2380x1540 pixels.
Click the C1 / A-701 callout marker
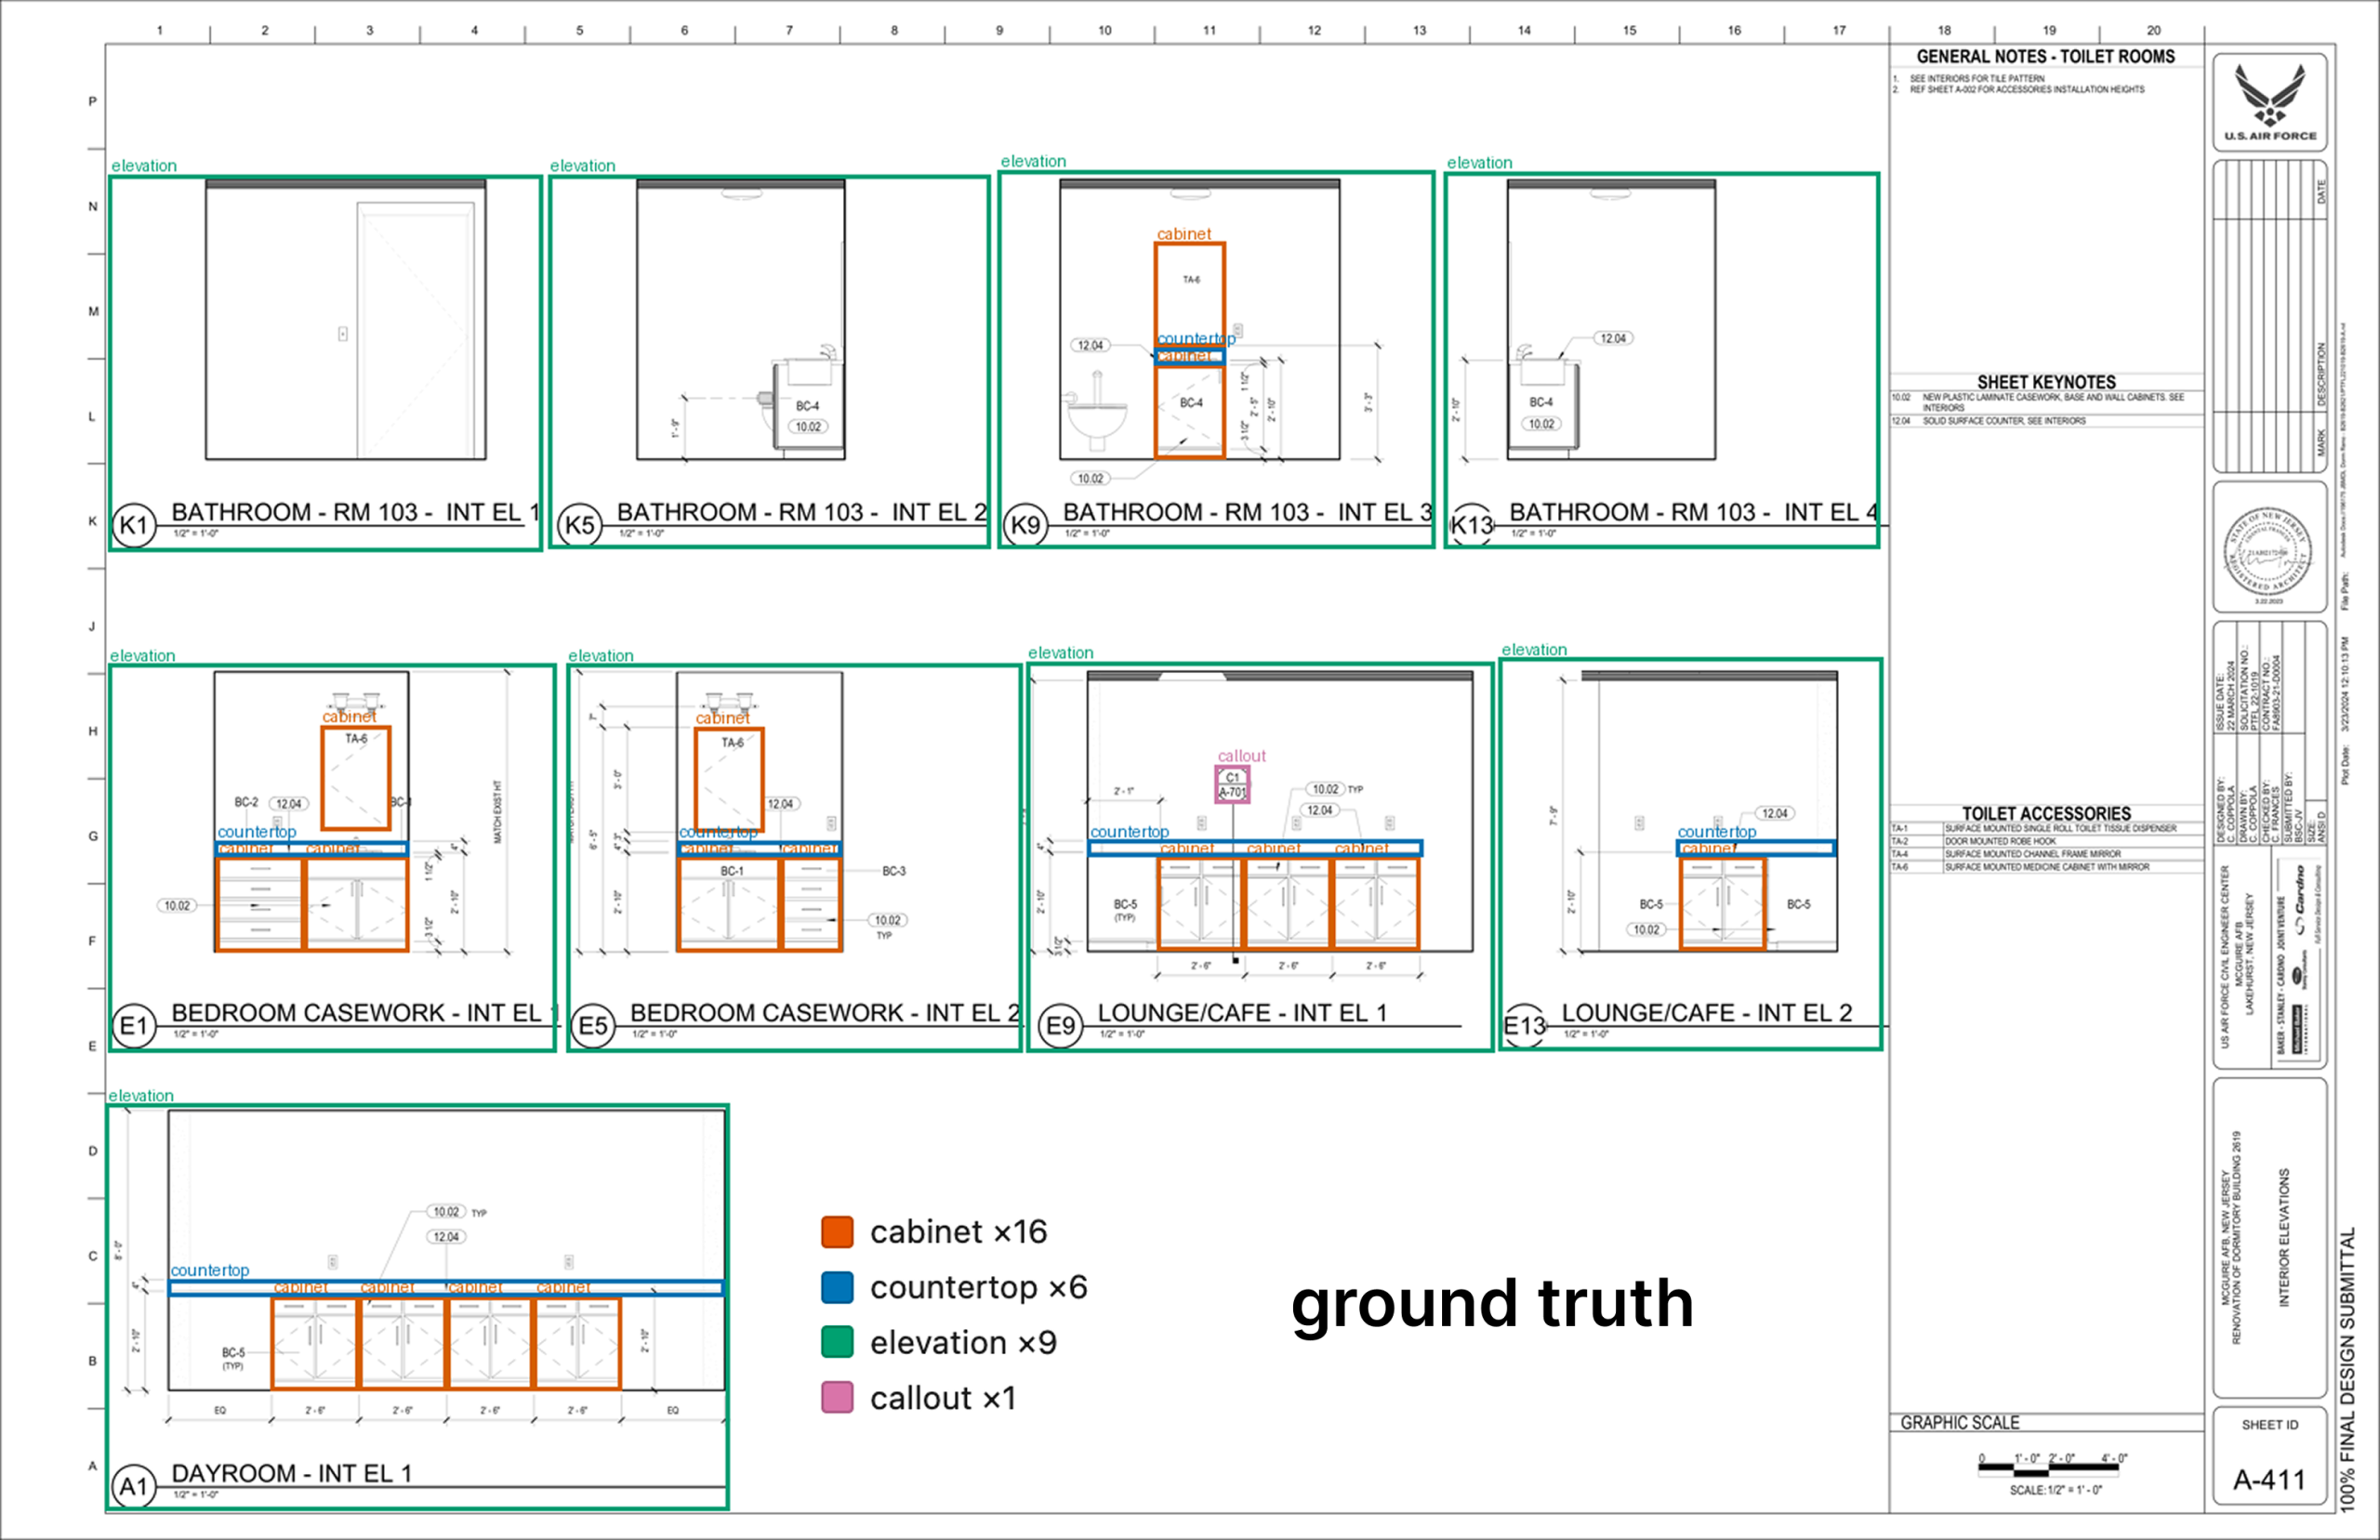pos(1232,784)
